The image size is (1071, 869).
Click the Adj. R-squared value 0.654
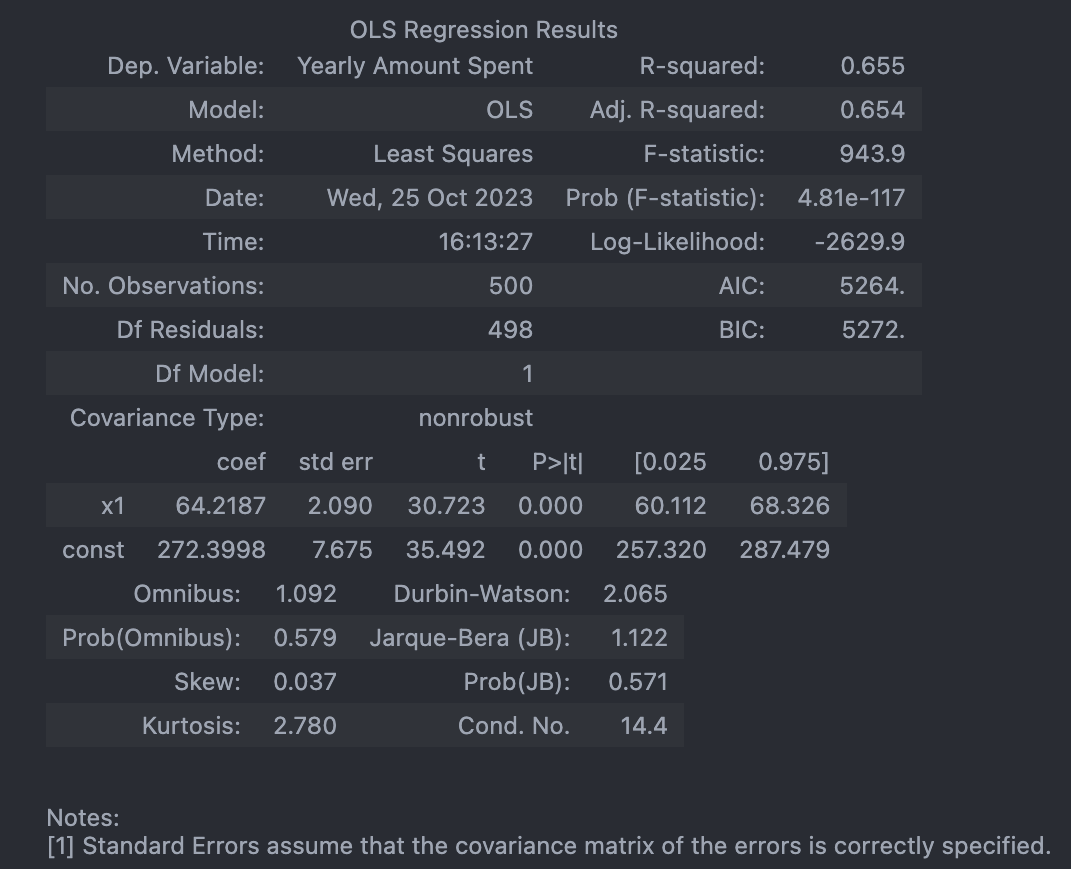[872, 110]
